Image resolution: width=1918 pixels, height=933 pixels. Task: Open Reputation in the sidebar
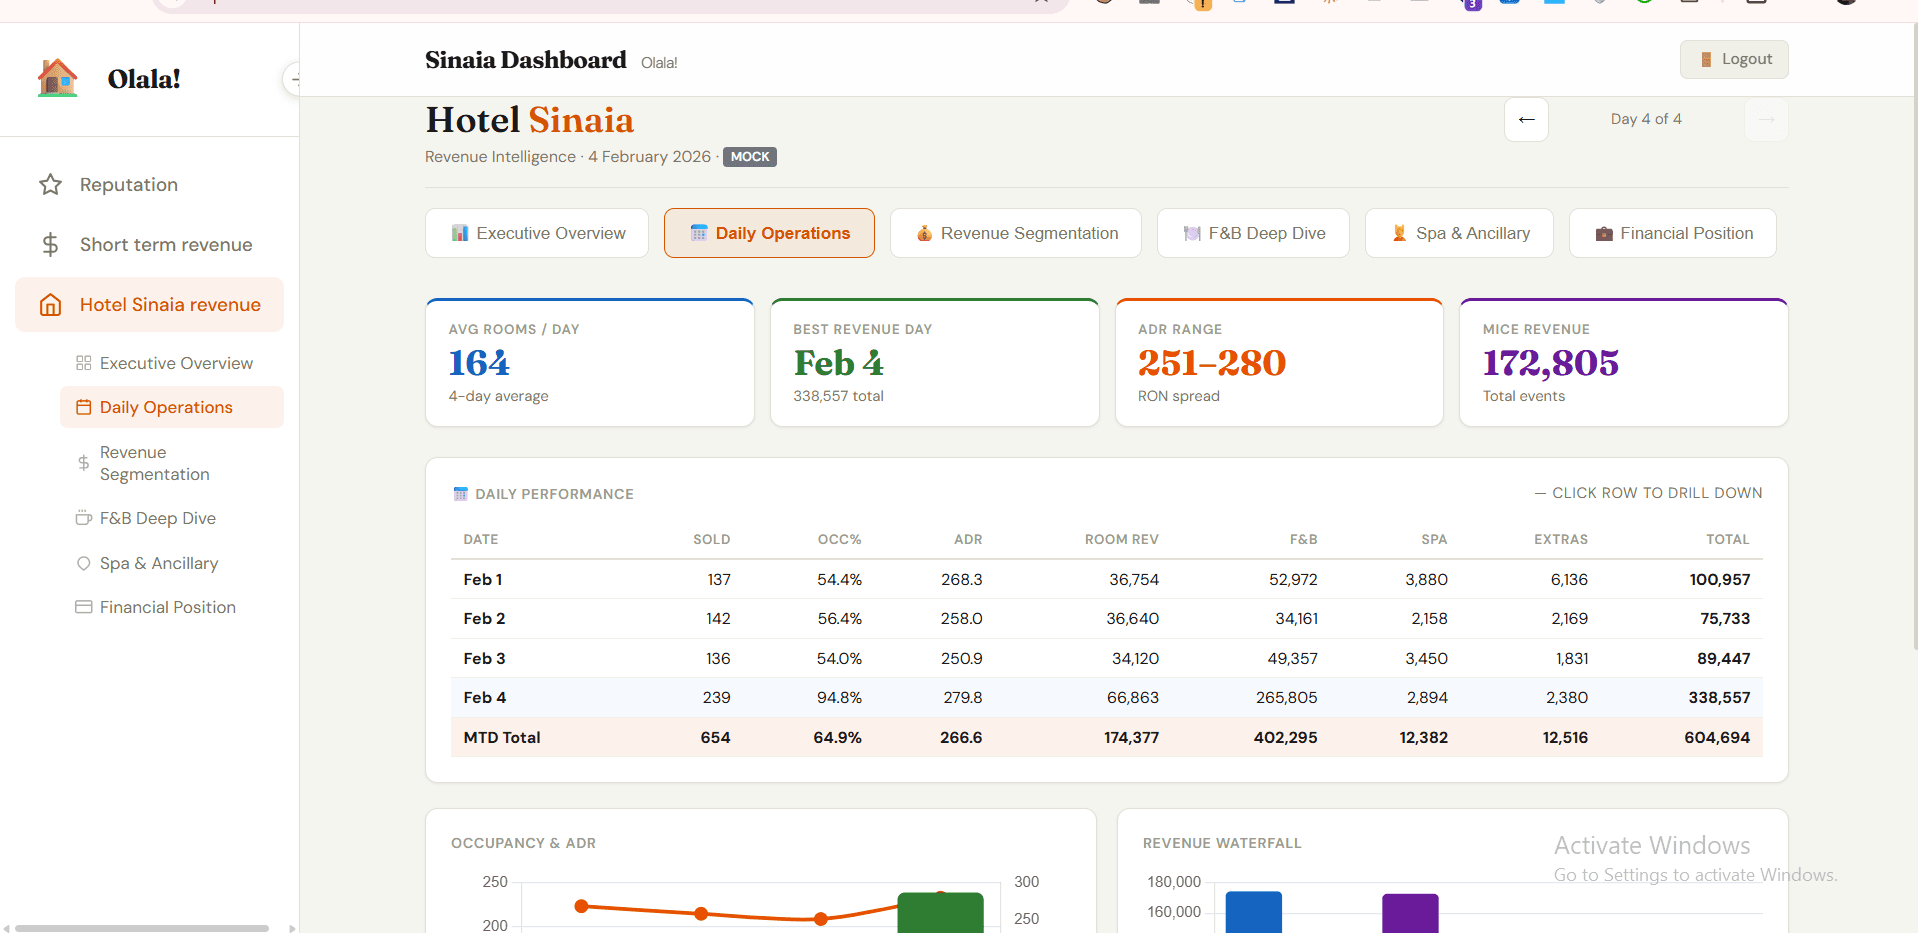coord(149,185)
